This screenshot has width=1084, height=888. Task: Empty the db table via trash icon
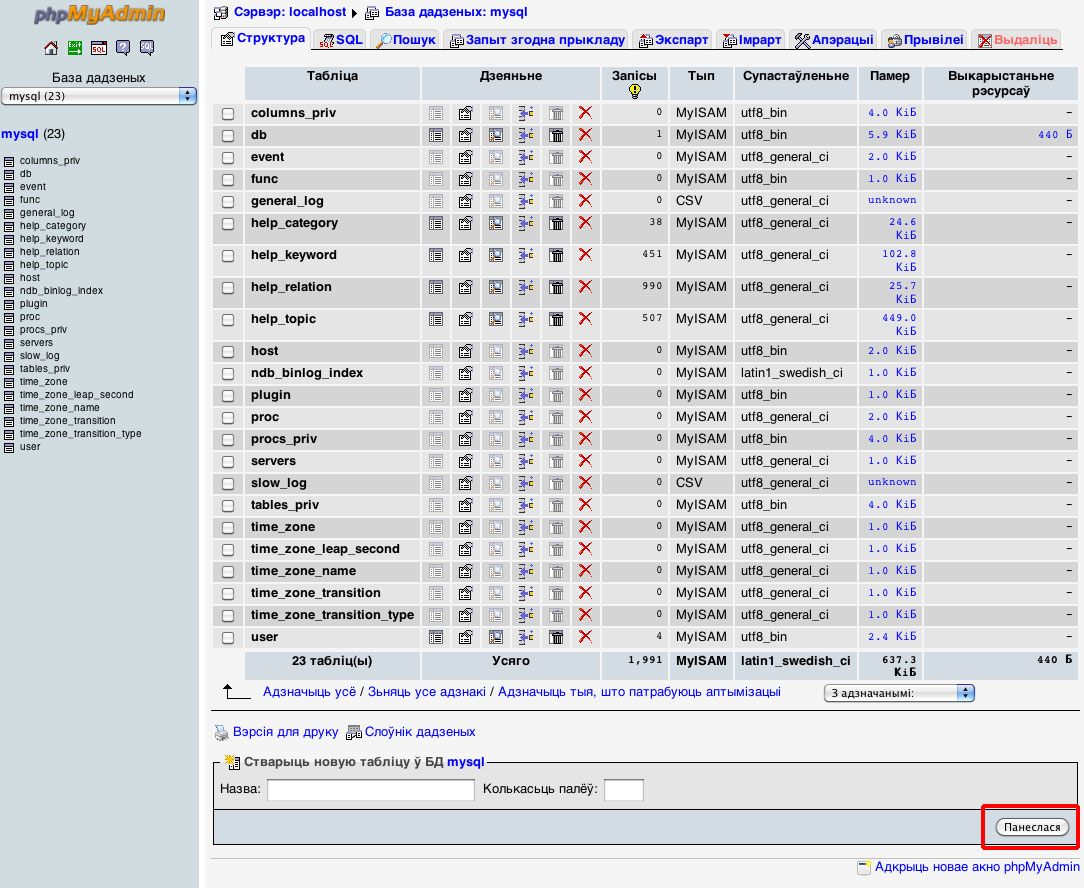point(556,135)
